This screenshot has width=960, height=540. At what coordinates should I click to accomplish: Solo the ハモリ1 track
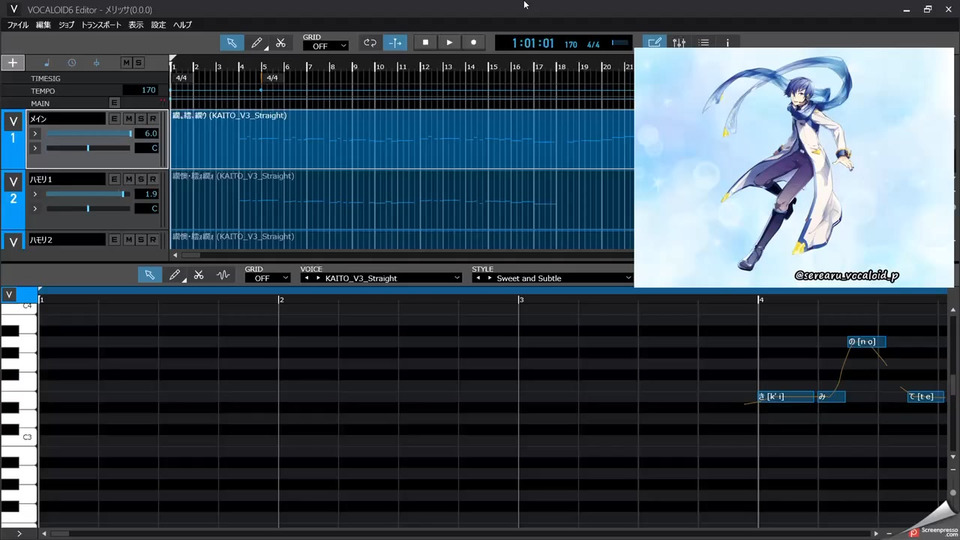141,179
